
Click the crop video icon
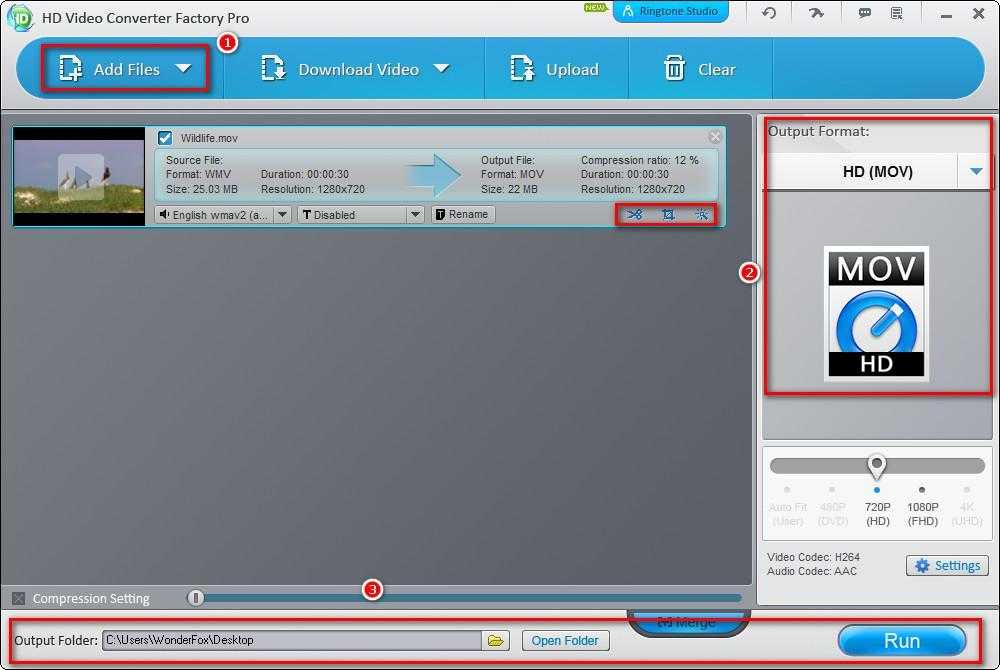coord(668,214)
